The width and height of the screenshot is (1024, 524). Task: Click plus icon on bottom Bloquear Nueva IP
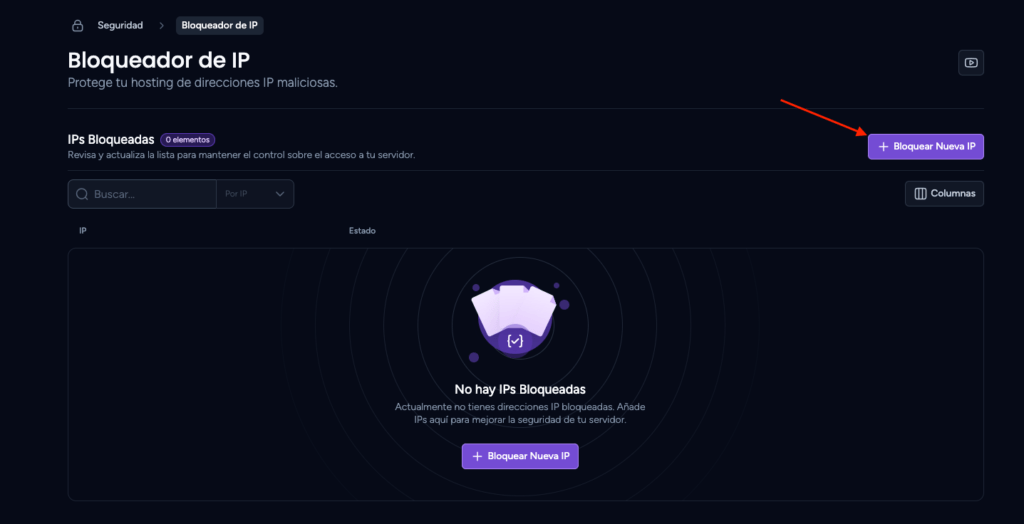[477, 456]
